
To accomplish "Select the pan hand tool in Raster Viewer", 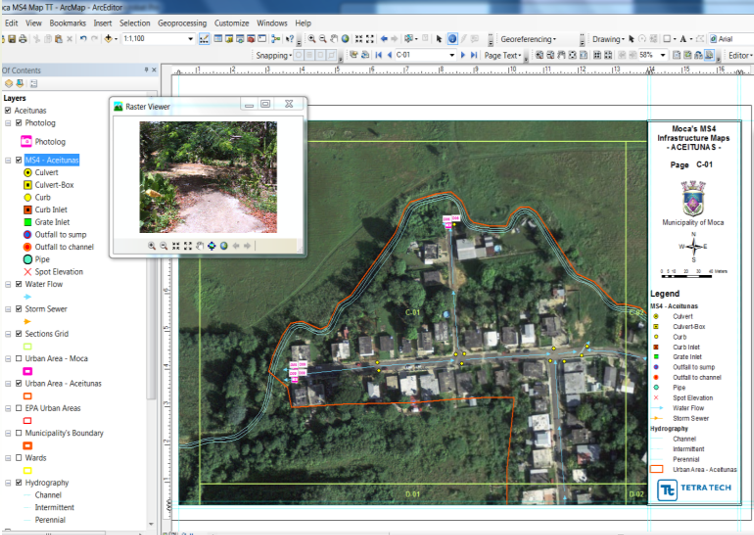I will click(x=200, y=245).
